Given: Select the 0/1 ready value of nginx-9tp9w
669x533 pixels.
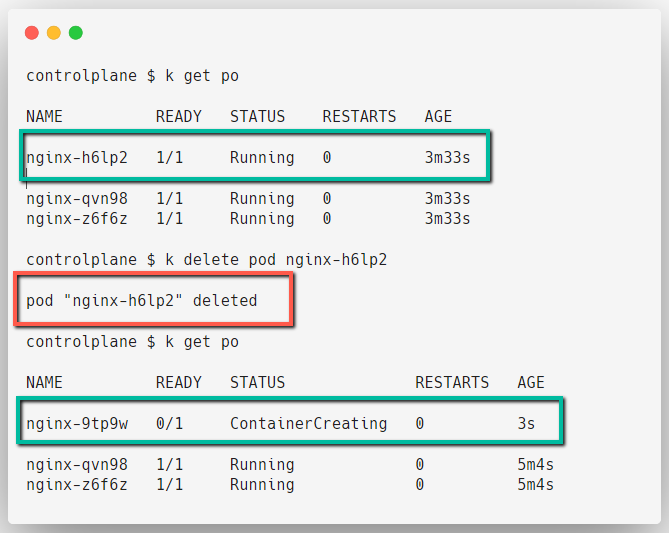Looking at the screenshot, I should (x=169, y=423).
